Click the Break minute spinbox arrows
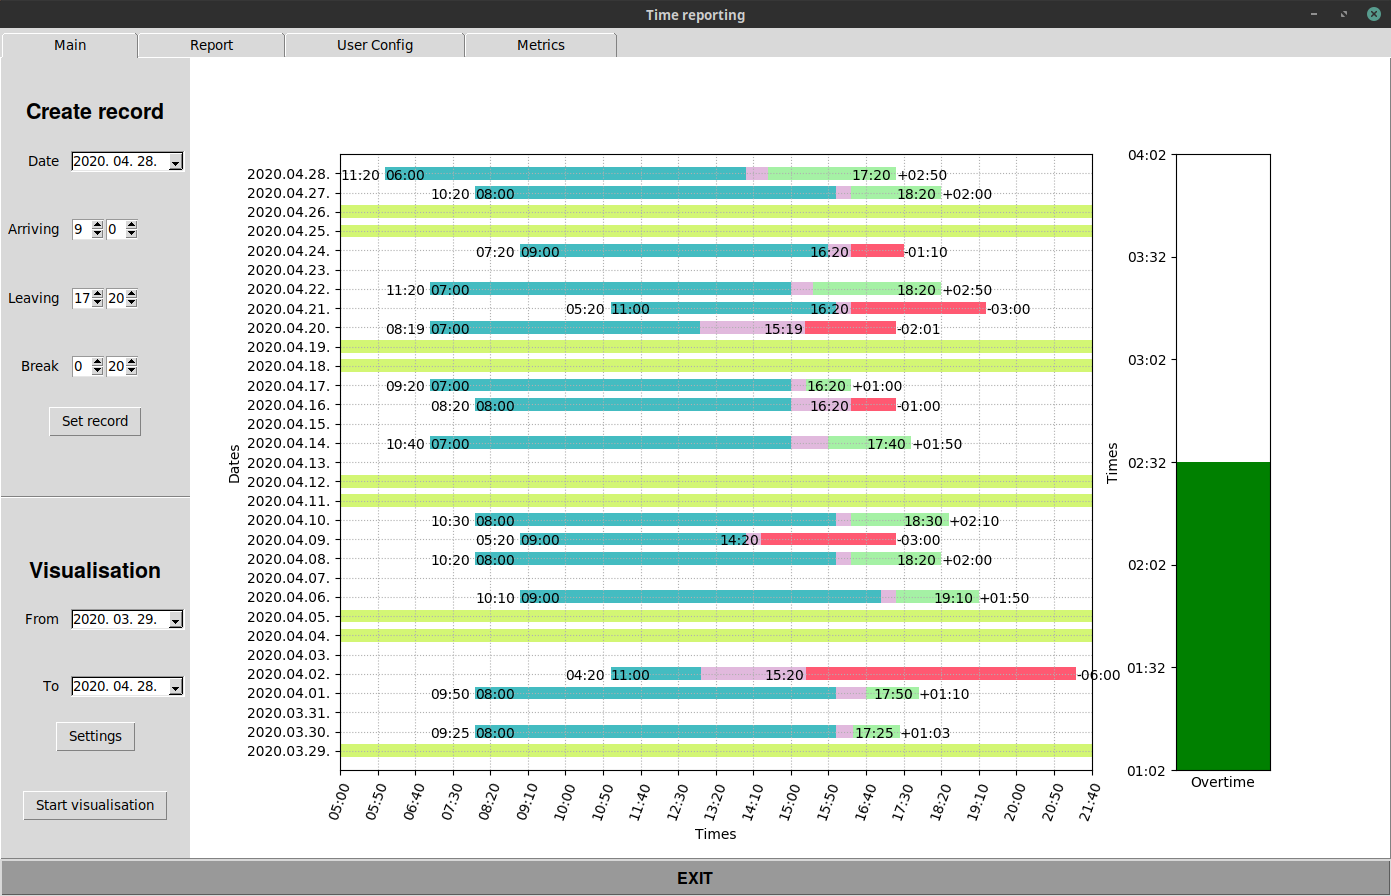The height and width of the screenshot is (896, 1391). [131, 366]
